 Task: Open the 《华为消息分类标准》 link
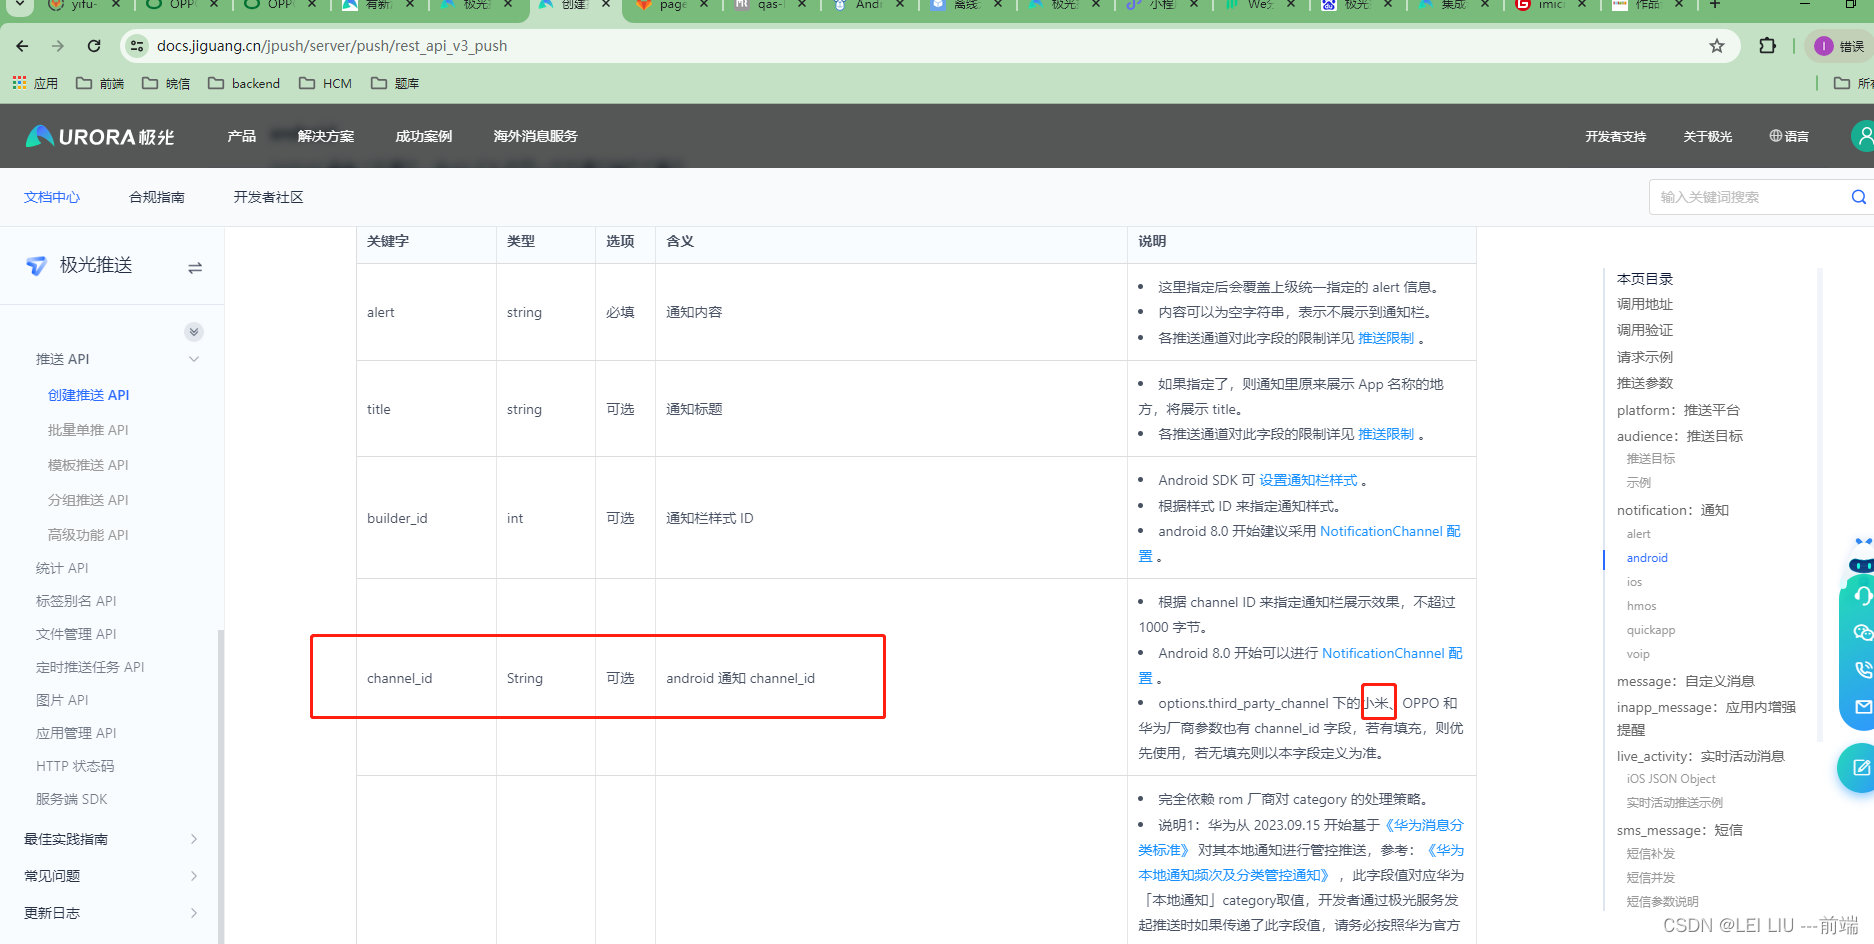click(x=1422, y=825)
